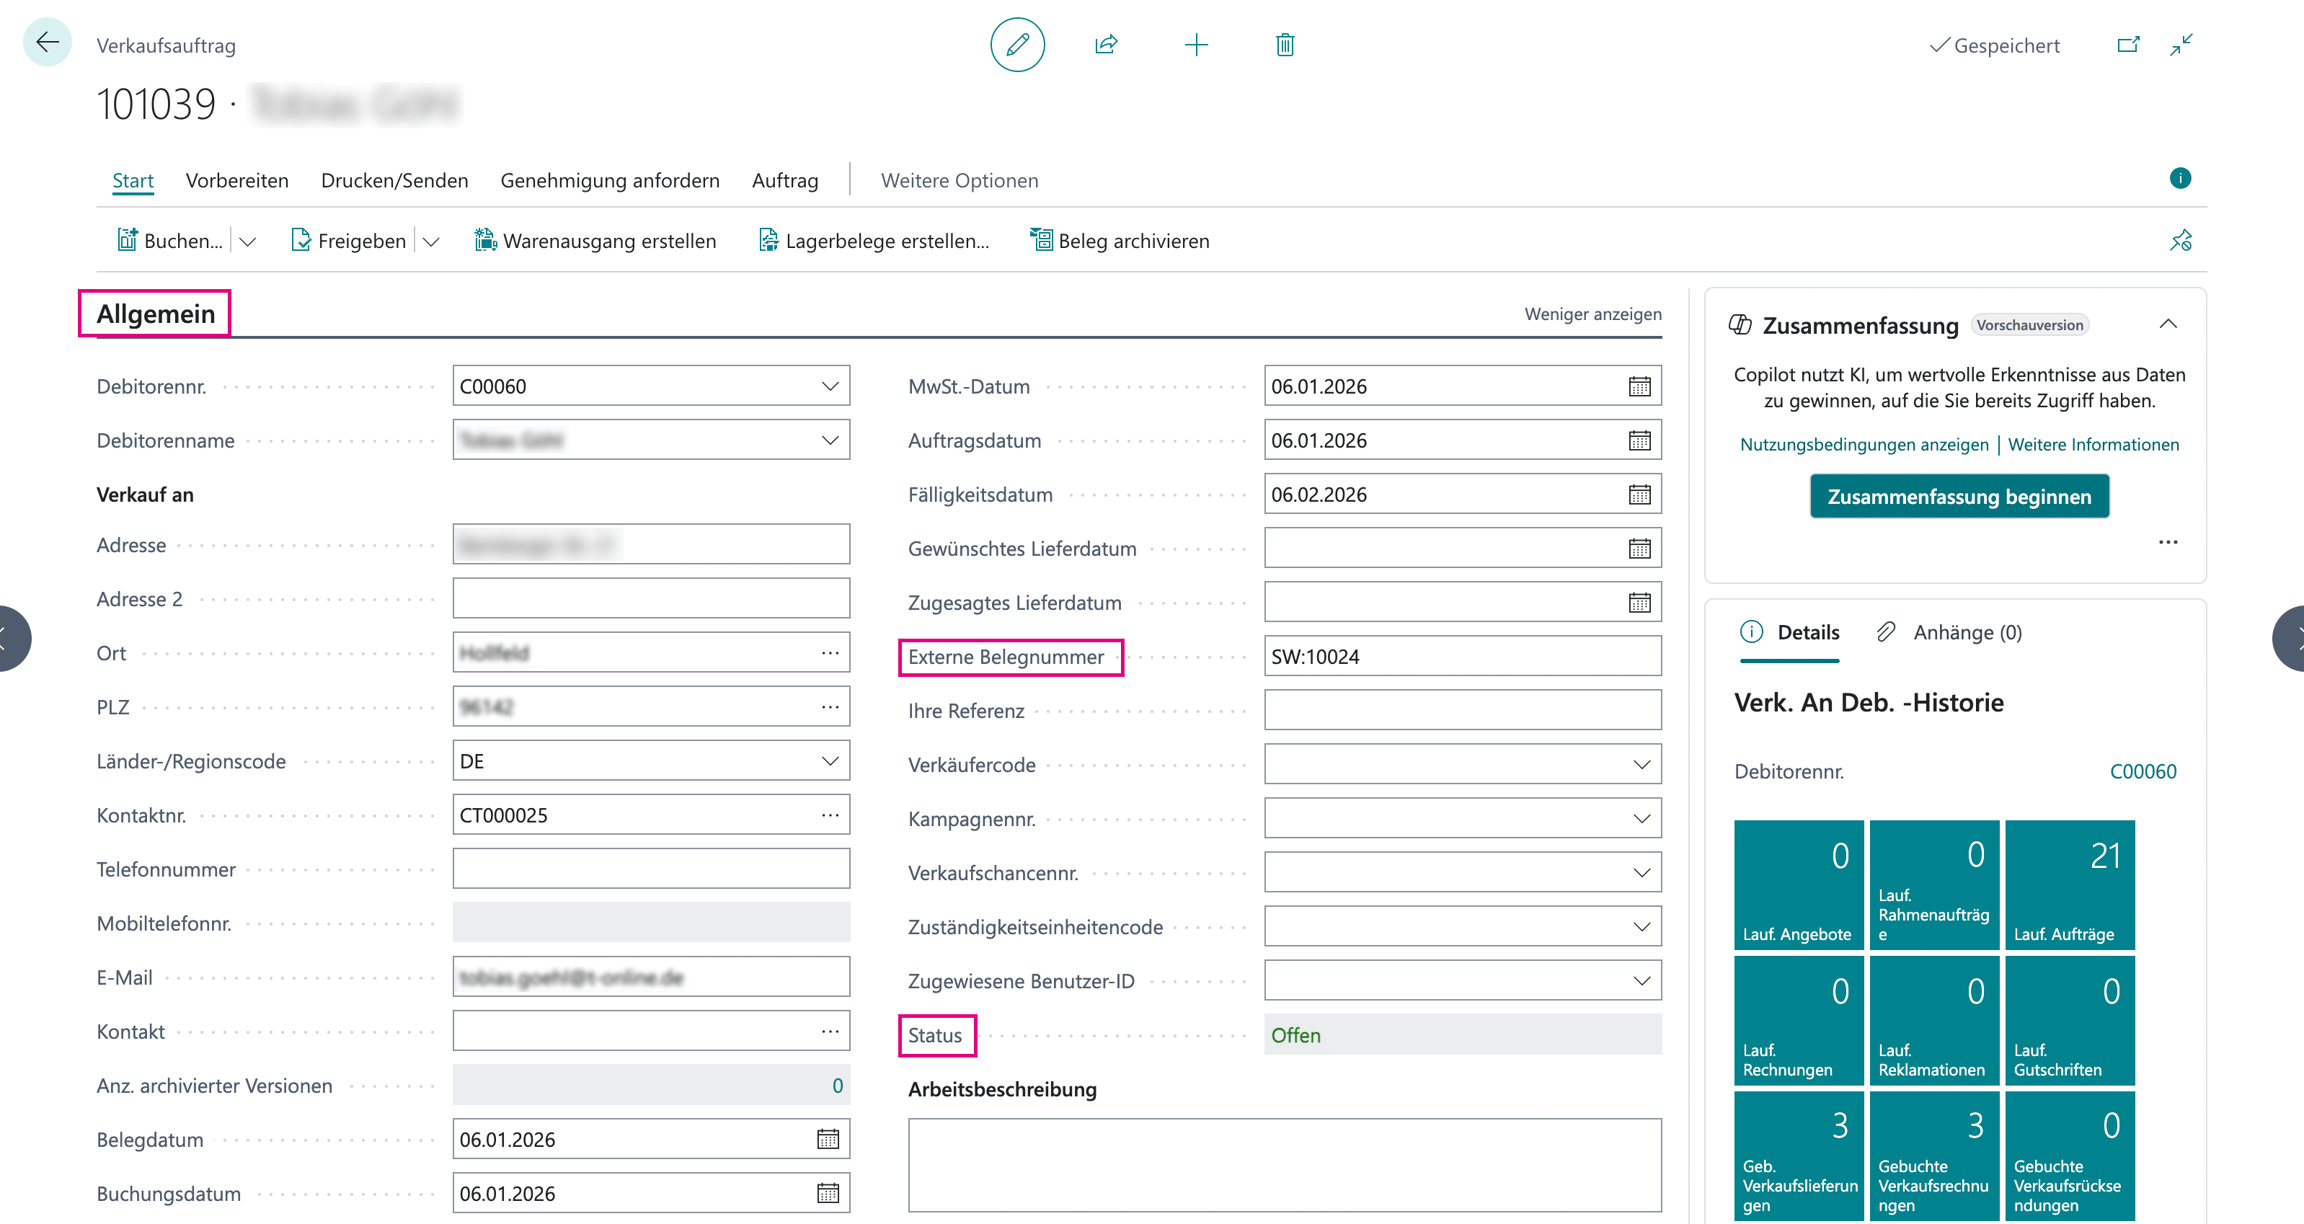Open calendar for Zugesagtes Lieferdatum

point(1639,602)
